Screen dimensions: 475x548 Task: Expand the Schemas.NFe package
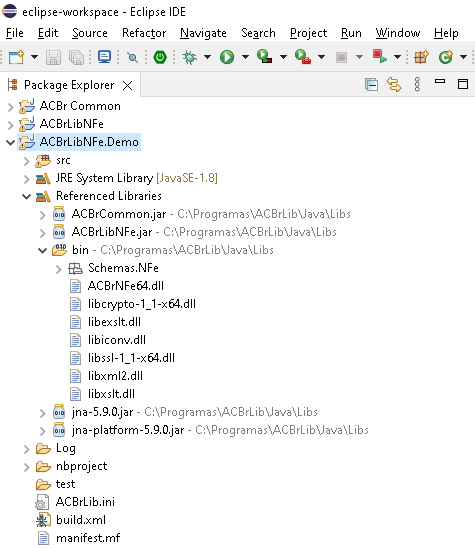[58, 269]
